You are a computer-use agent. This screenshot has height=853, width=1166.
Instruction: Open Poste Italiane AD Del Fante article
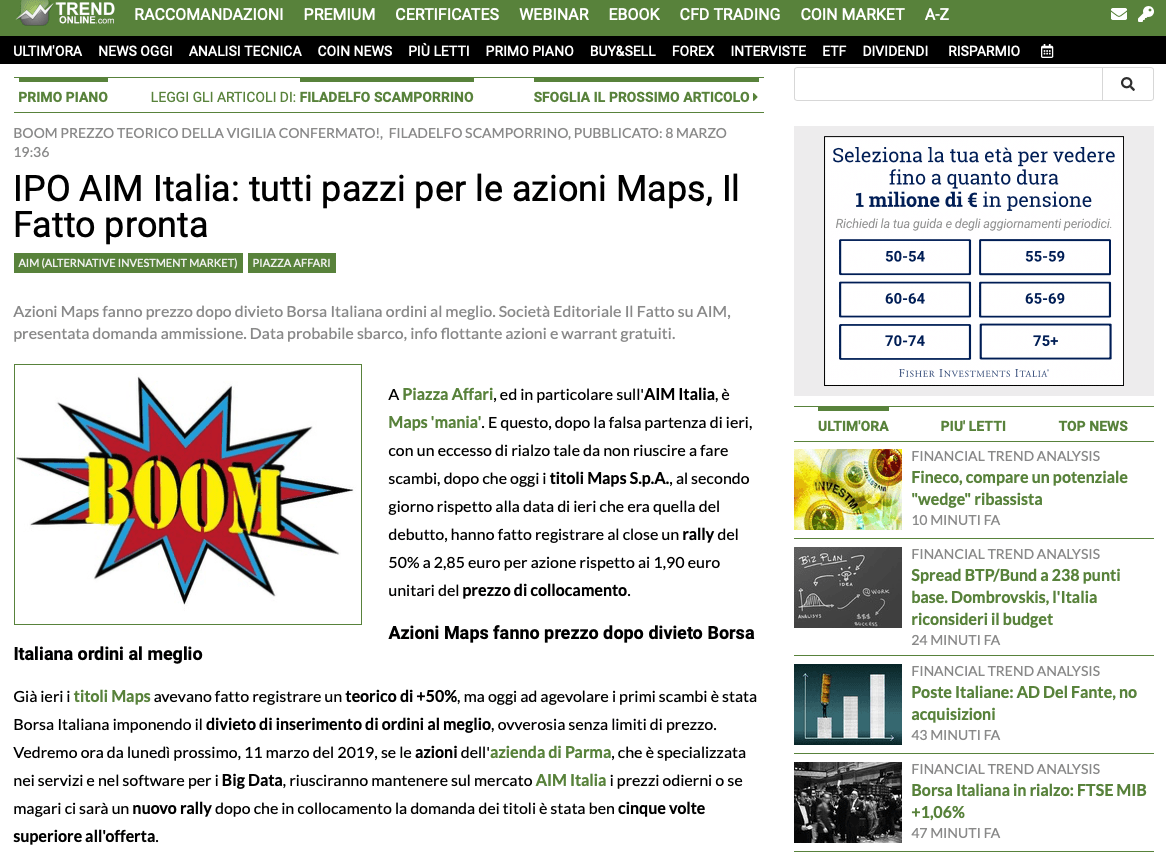(x=1024, y=703)
